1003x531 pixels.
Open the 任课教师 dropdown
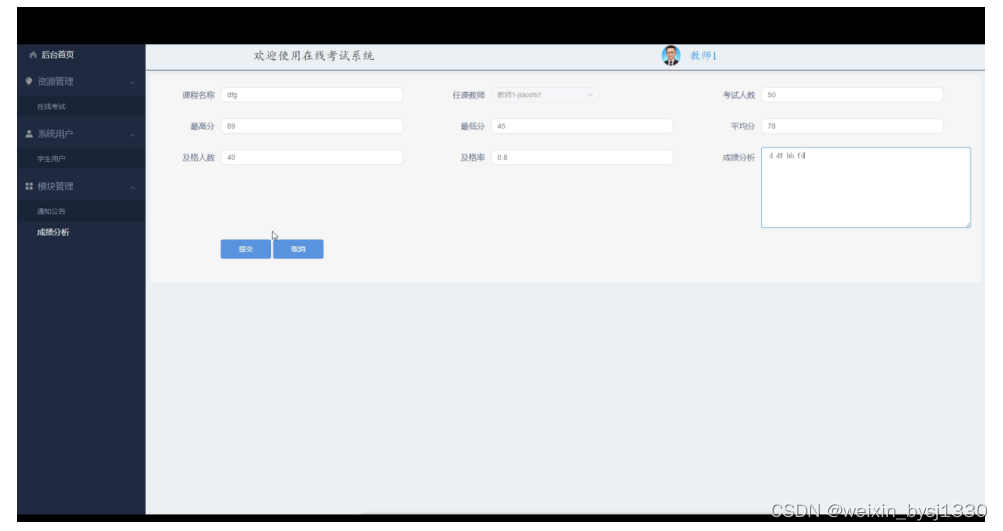tap(544, 95)
